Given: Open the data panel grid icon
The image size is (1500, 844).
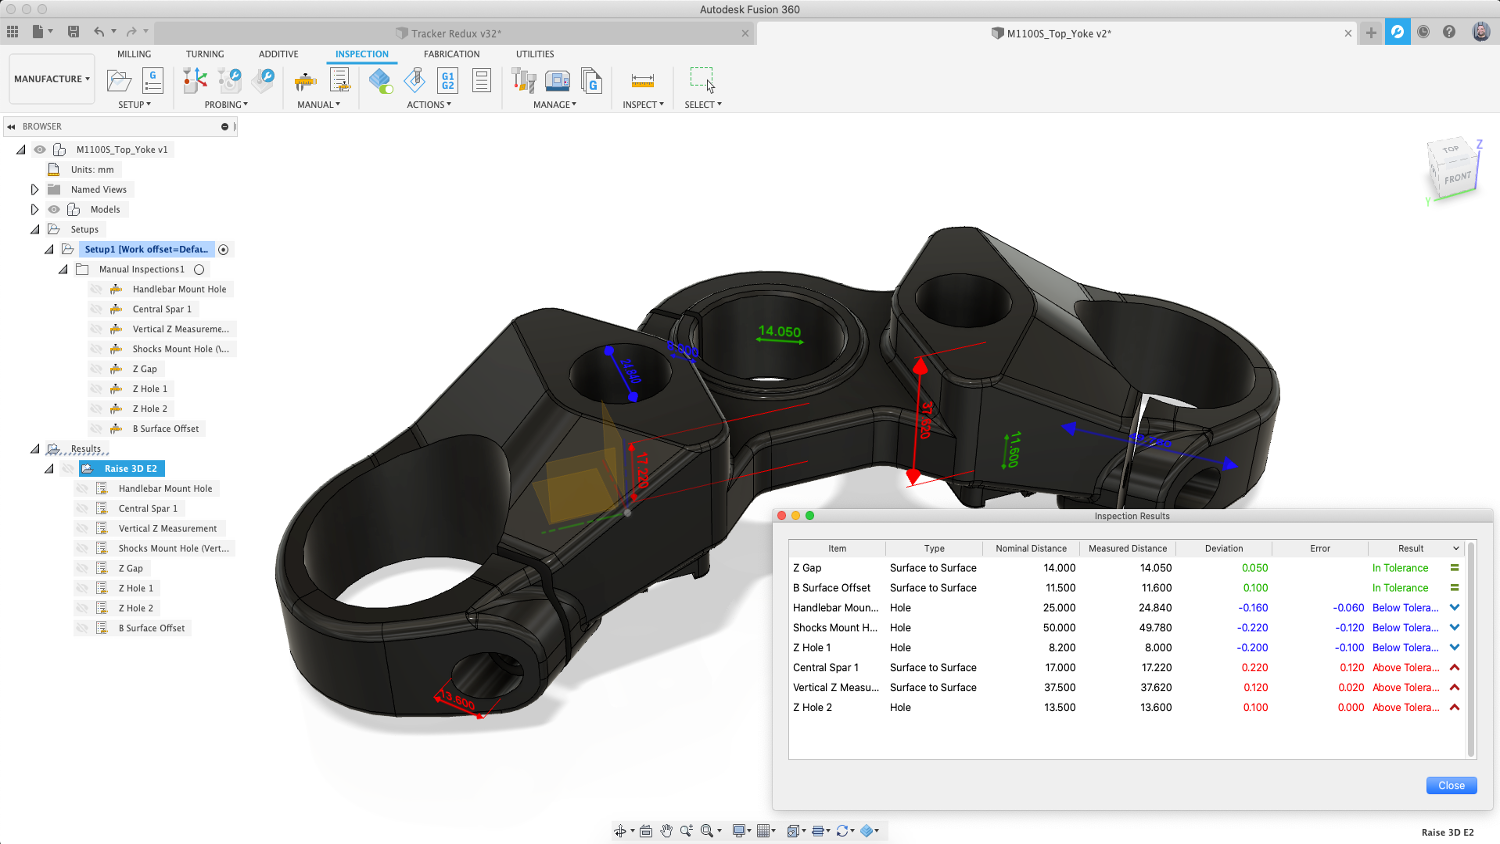Looking at the screenshot, I should tap(13, 32).
